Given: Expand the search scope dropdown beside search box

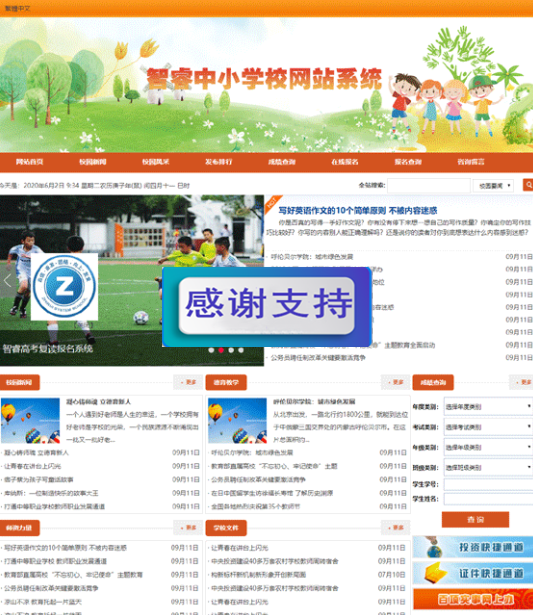Looking at the screenshot, I should 493,186.
